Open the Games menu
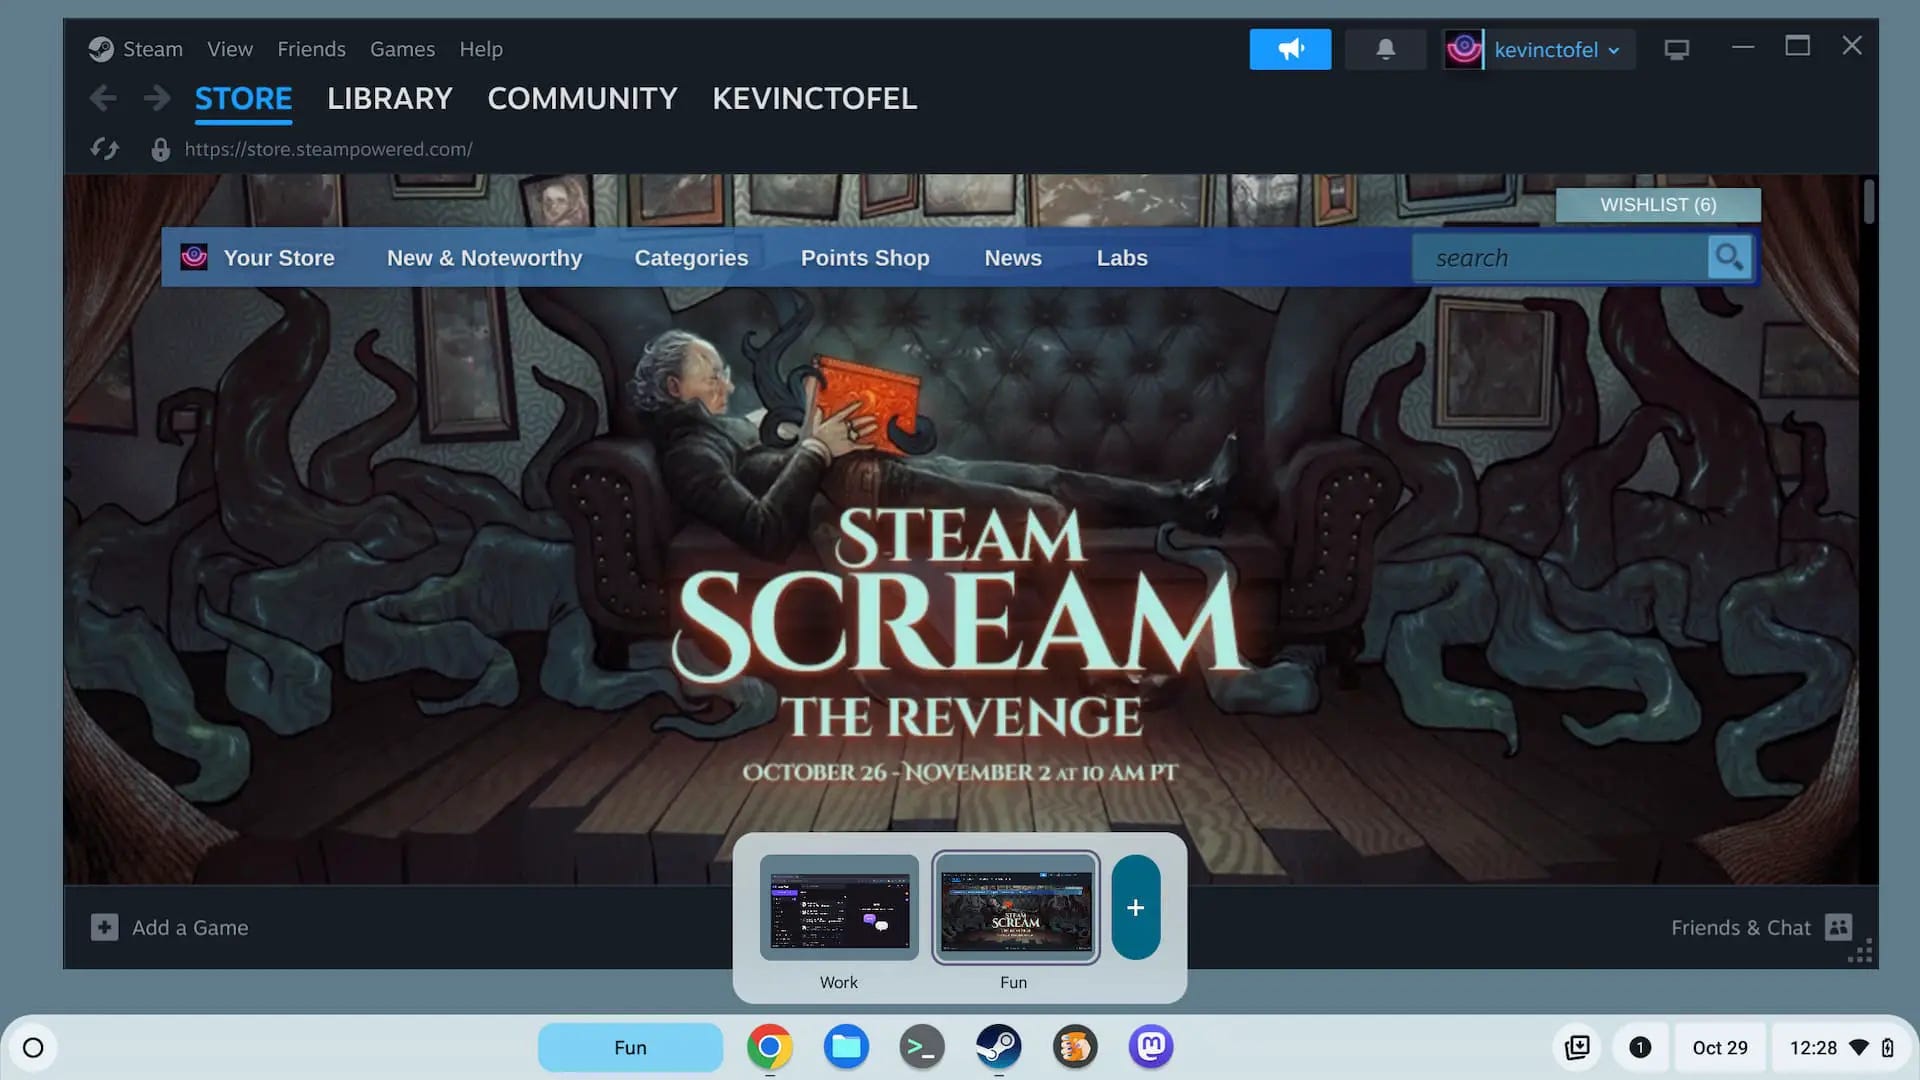The height and width of the screenshot is (1080, 1920). click(x=402, y=49)
